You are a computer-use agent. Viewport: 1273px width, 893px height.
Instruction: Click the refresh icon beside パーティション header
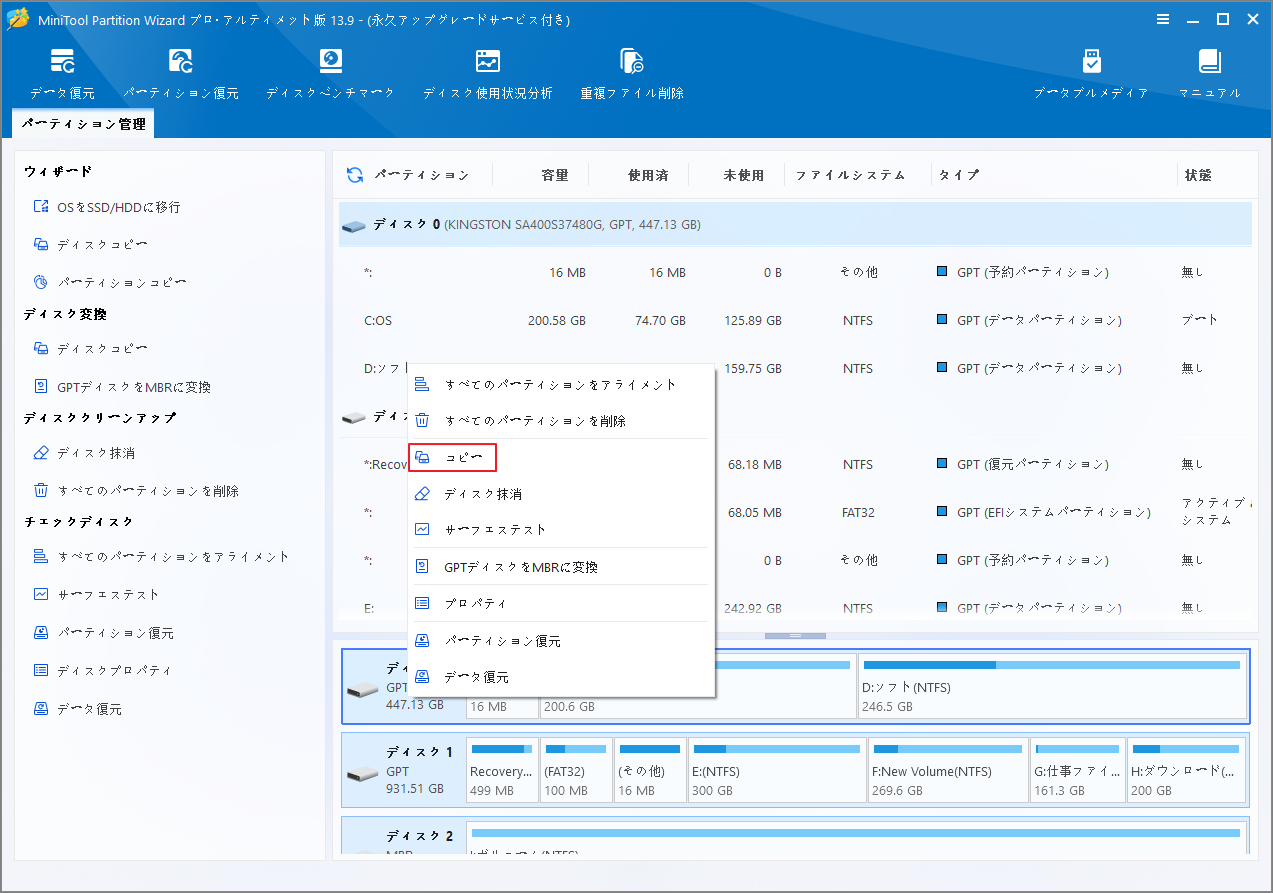point(355,175)
